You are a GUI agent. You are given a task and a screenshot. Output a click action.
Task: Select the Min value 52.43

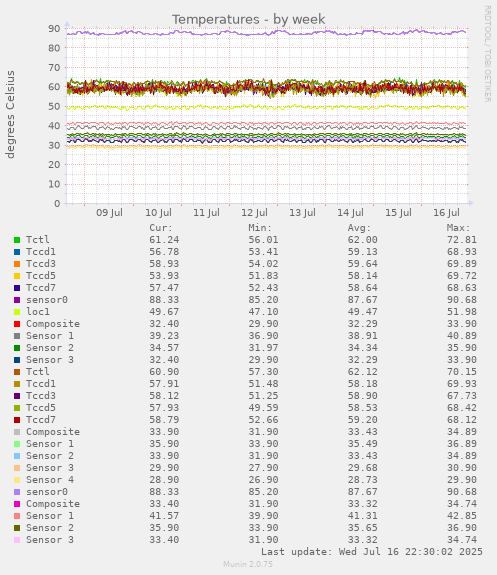pyautogui.click(x=263, y=288)
